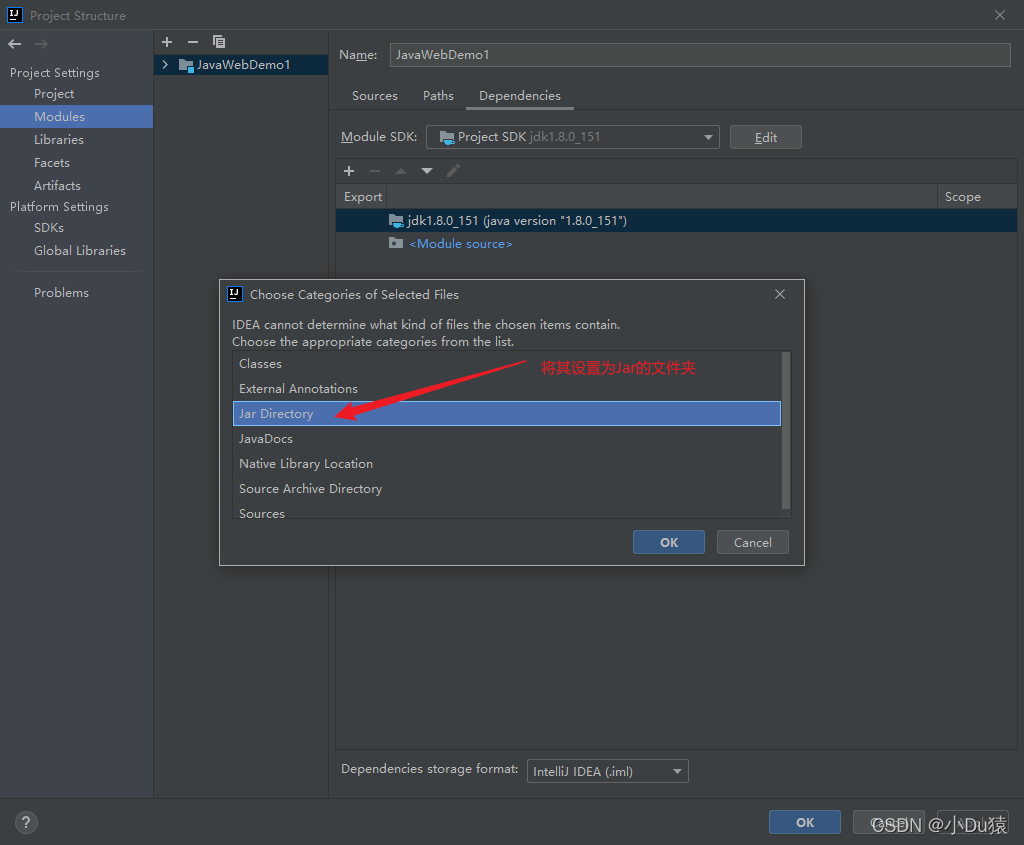The image size is (1024, 845).
Task: Click the edit dependency pencil icon
Action: tap(453, 171)
